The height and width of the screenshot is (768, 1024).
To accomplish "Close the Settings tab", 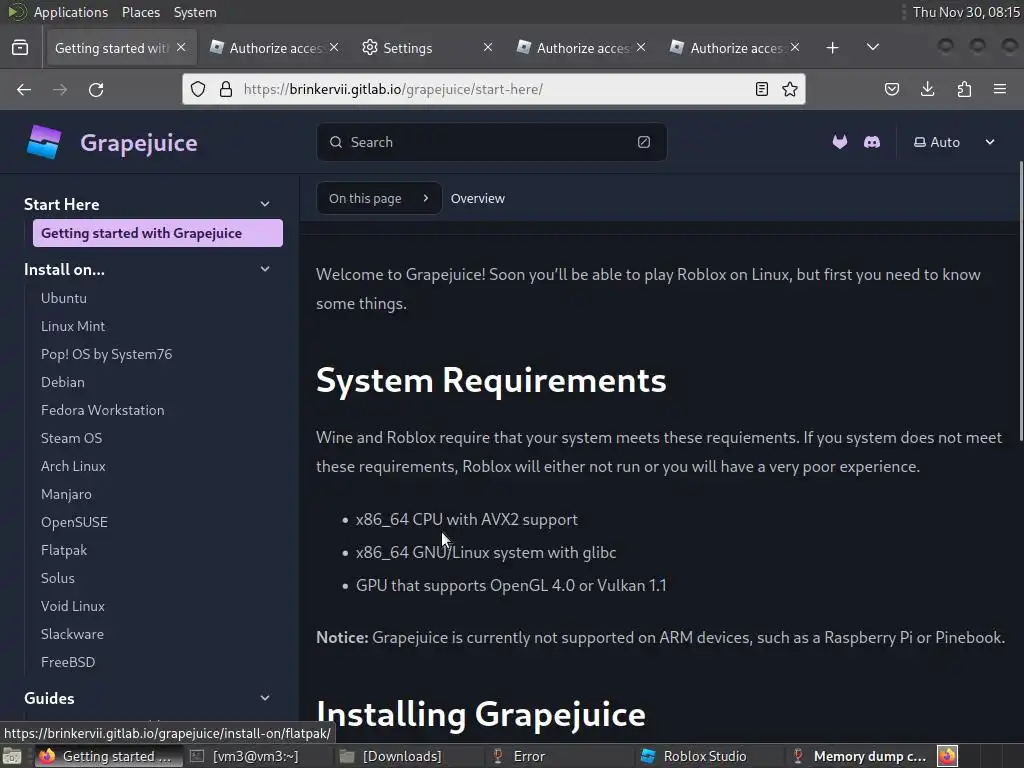I will click(x=487, y=47).
